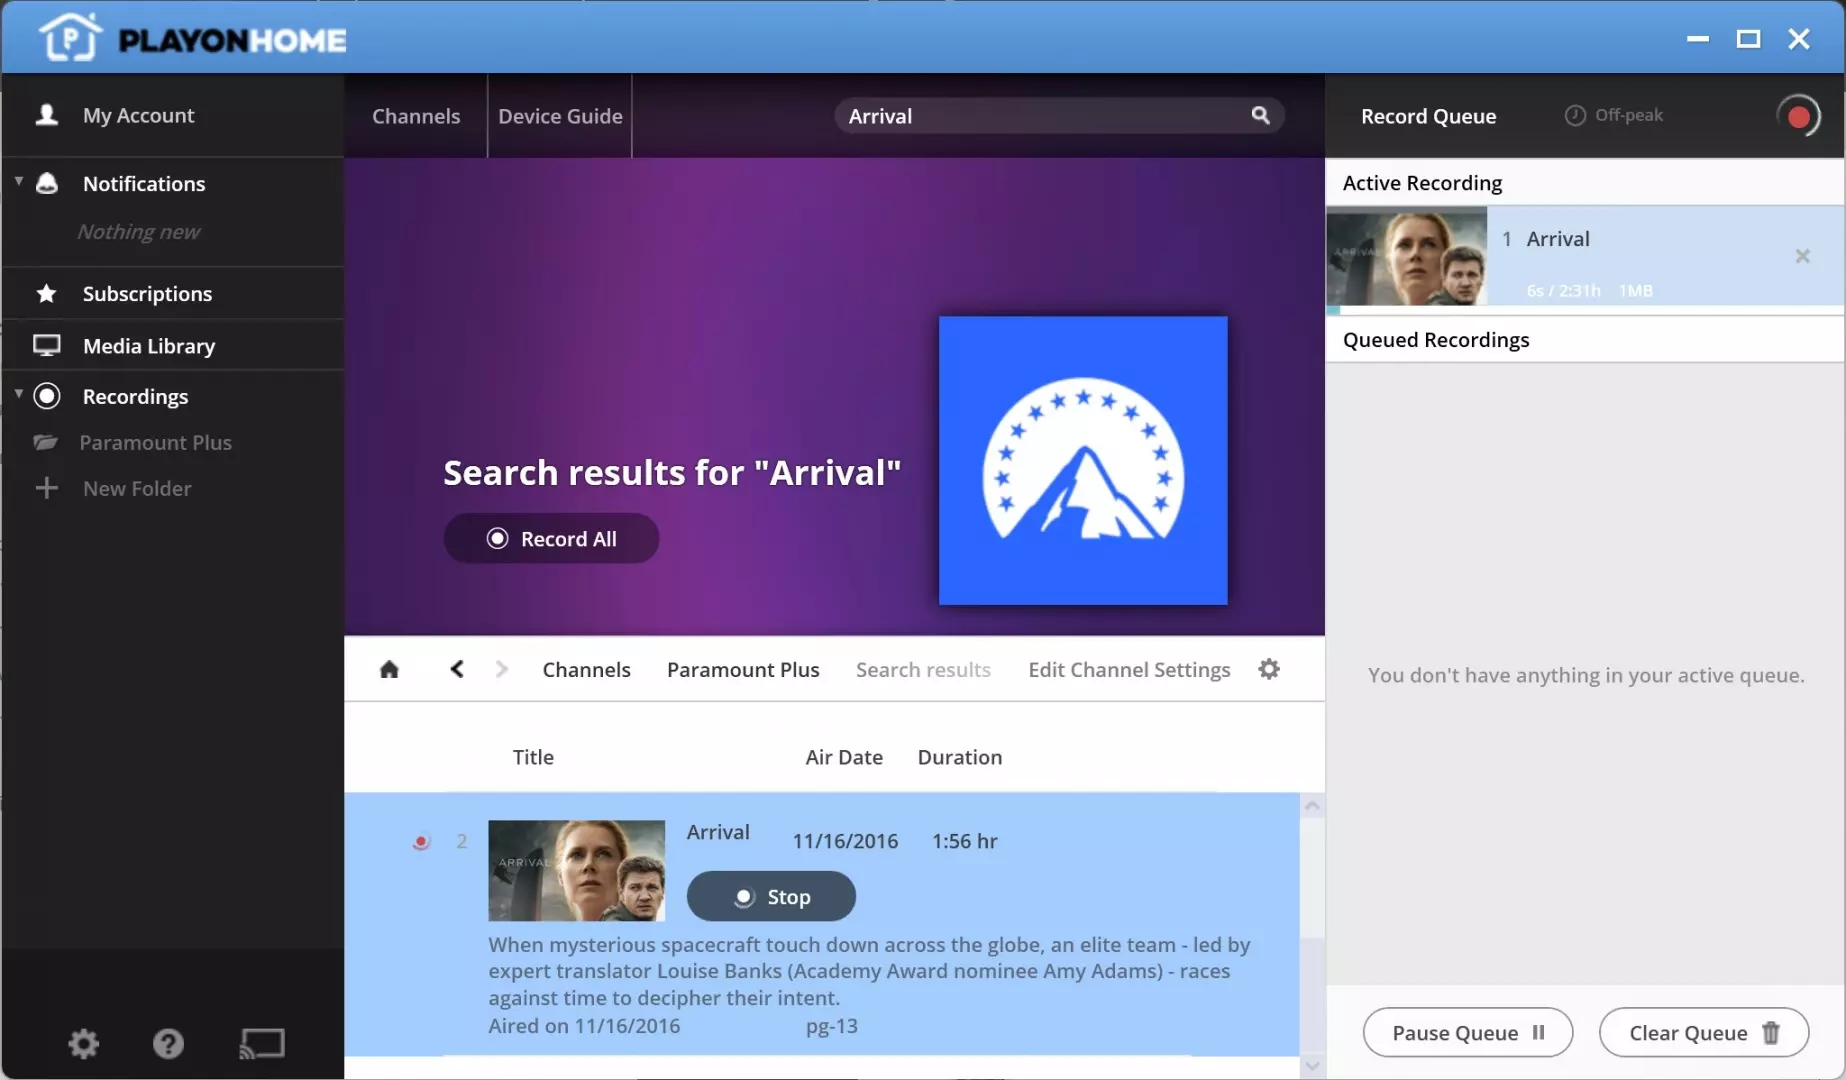Click results scrollbar up arrow
1846x1080 pixels.
click(1312, 806)
